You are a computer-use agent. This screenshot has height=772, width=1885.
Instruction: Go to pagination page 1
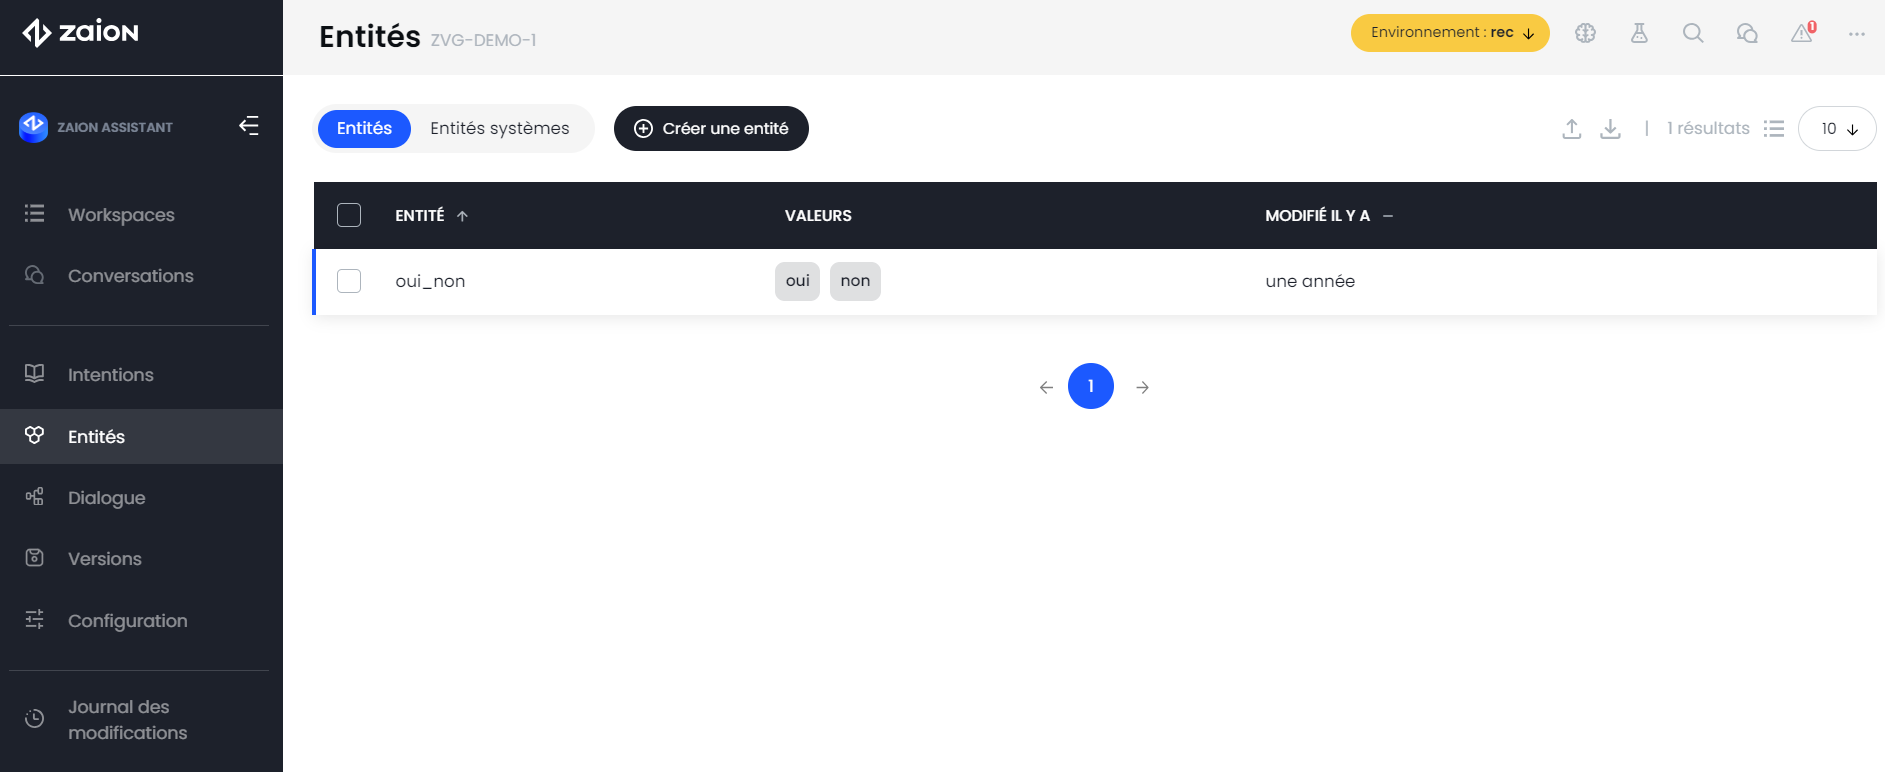tap(1091, 386)
